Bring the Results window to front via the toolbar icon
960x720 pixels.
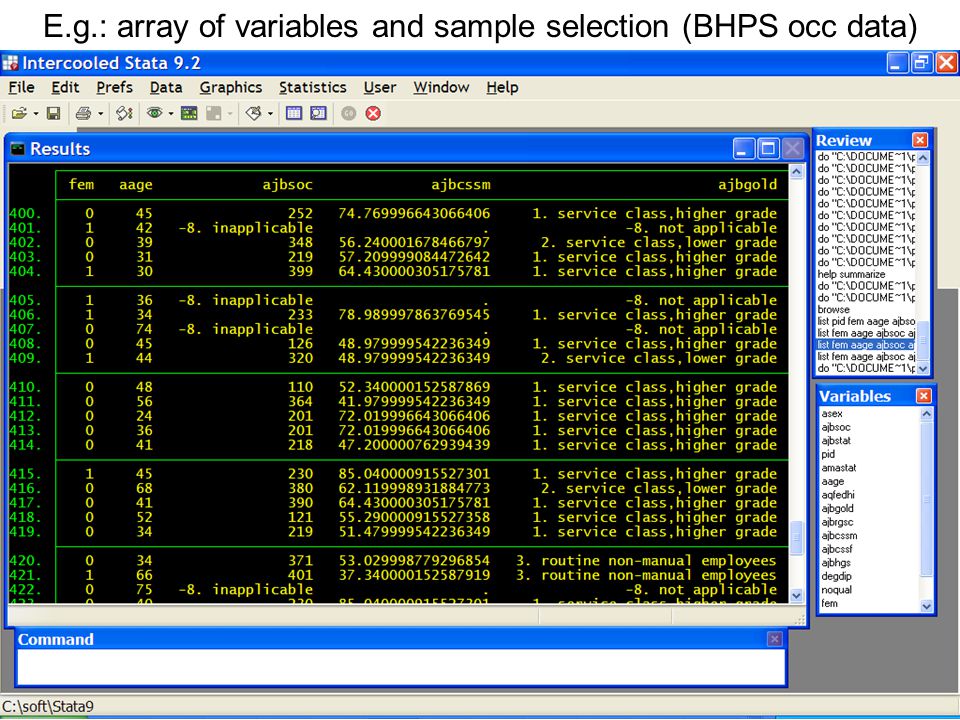(189, 113)
